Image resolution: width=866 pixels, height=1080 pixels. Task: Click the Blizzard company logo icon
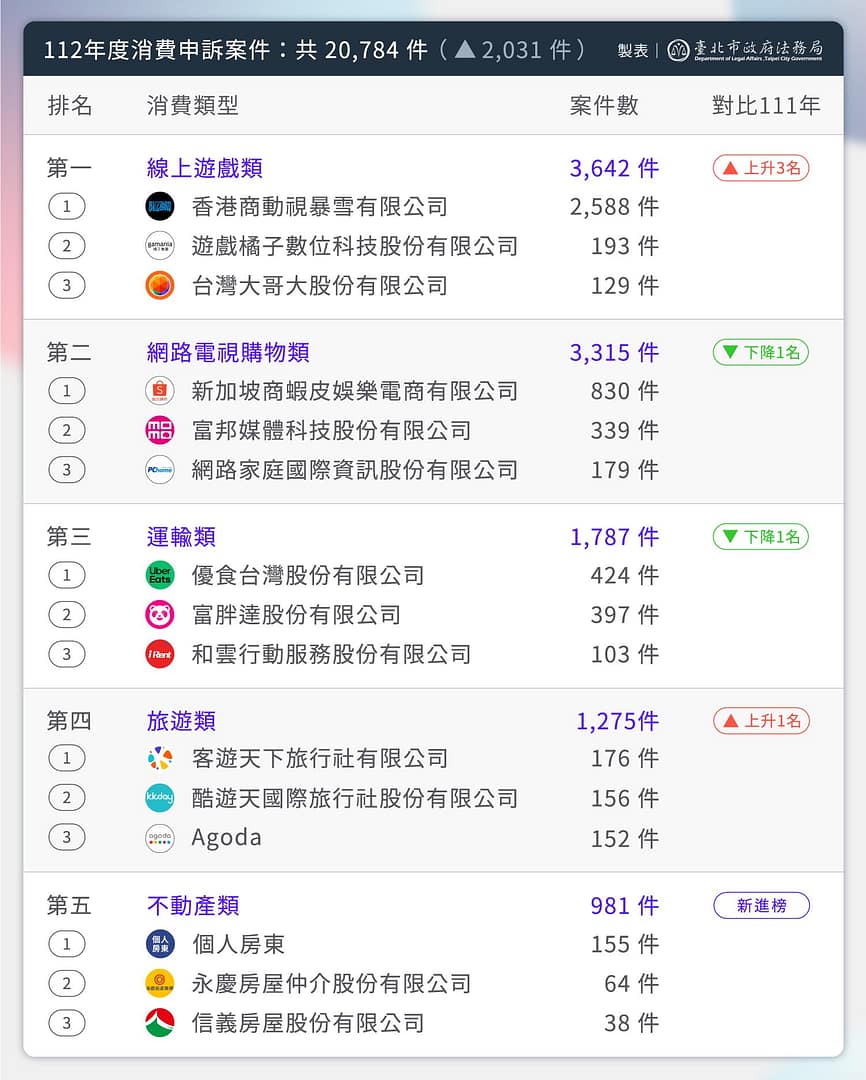(x=160, y=207)
